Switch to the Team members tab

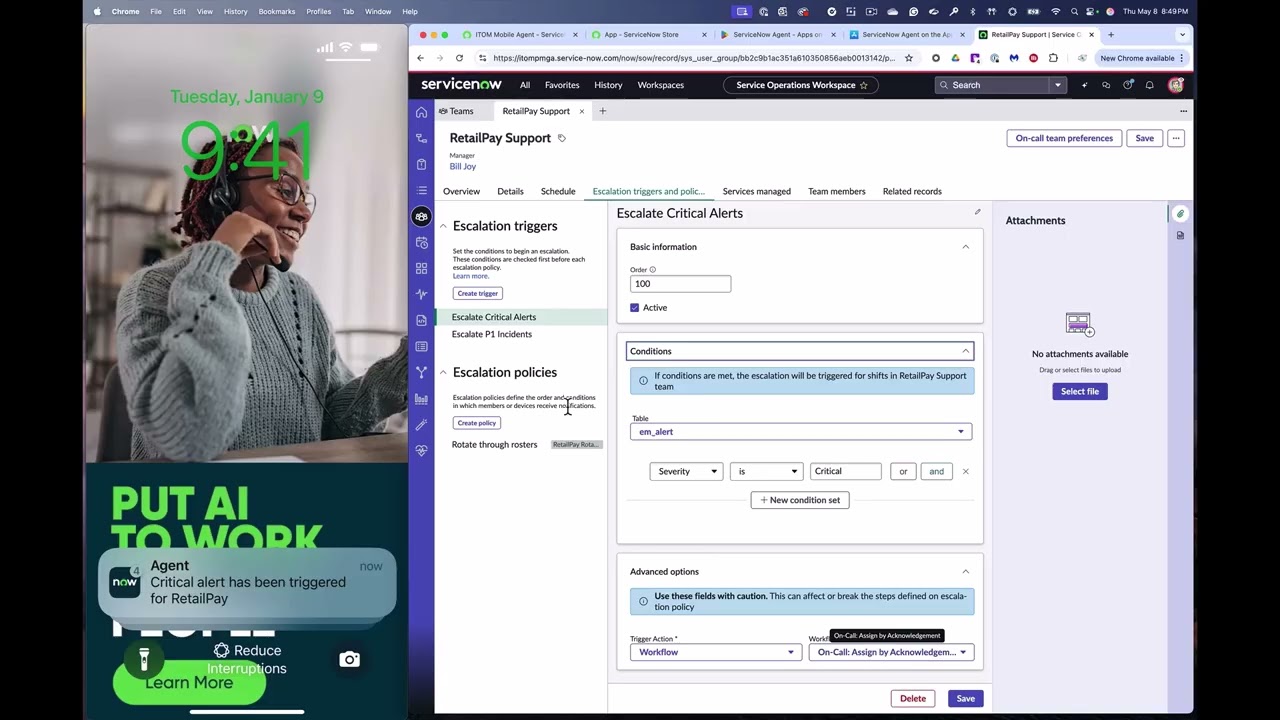point(836,191)
